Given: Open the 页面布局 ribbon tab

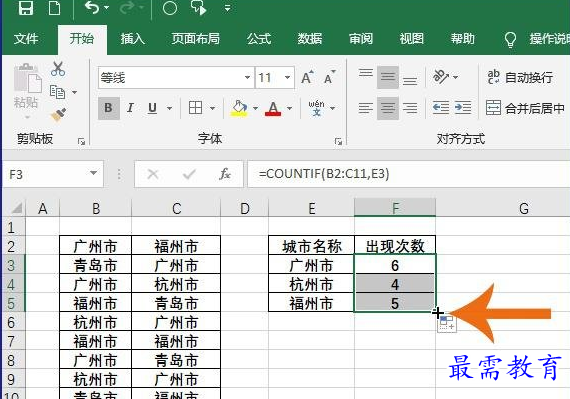Looking at the screenshot, I should (196, 39).
